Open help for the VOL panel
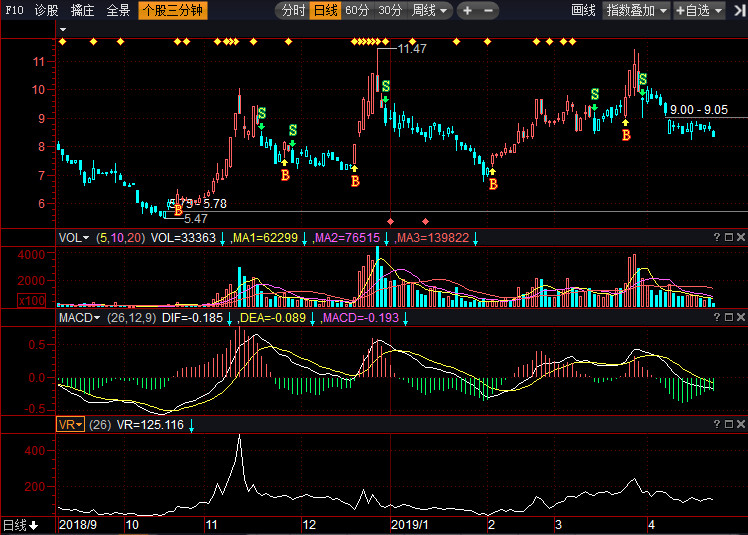The width and height of the screenshot is (748, 535). [x=717, y=237]
